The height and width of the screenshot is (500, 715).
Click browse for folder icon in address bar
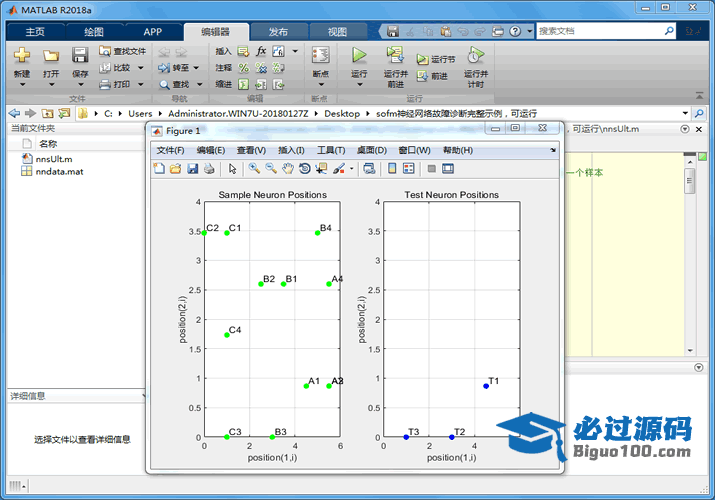64,113
